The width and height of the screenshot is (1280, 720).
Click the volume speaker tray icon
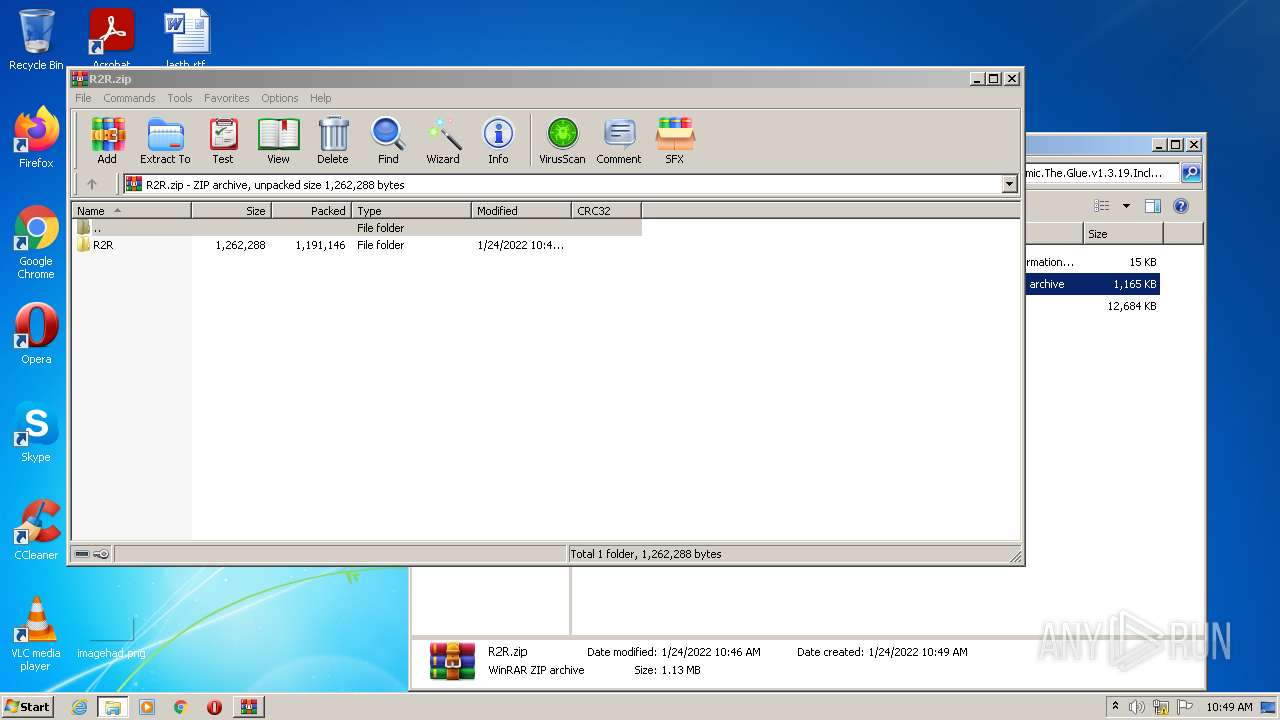coord(1137,707)
